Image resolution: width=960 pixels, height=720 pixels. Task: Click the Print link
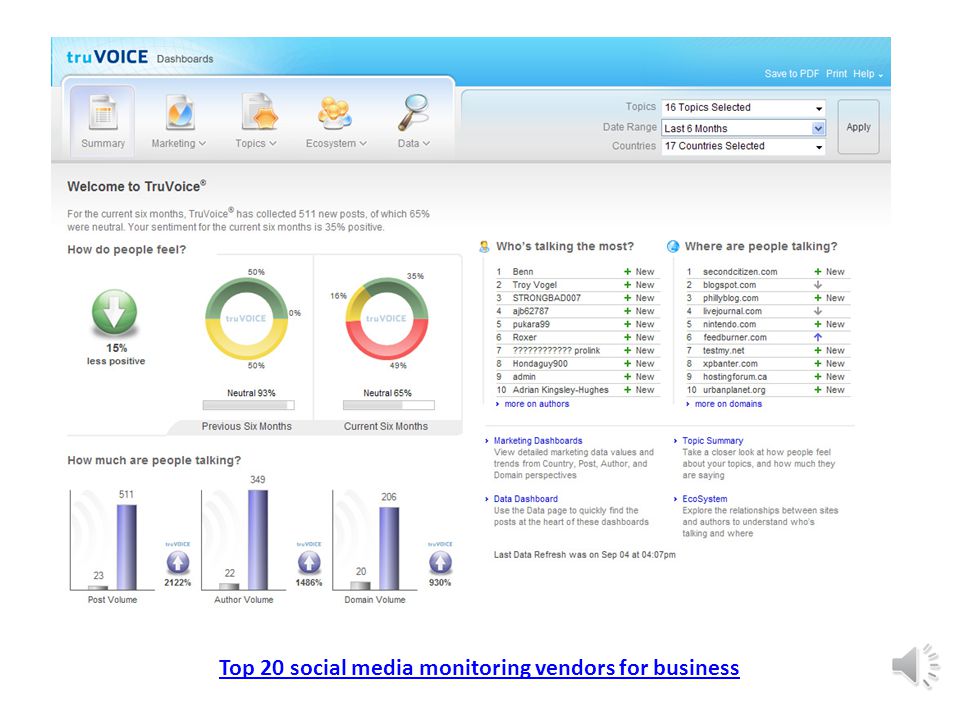coord(836,73)
